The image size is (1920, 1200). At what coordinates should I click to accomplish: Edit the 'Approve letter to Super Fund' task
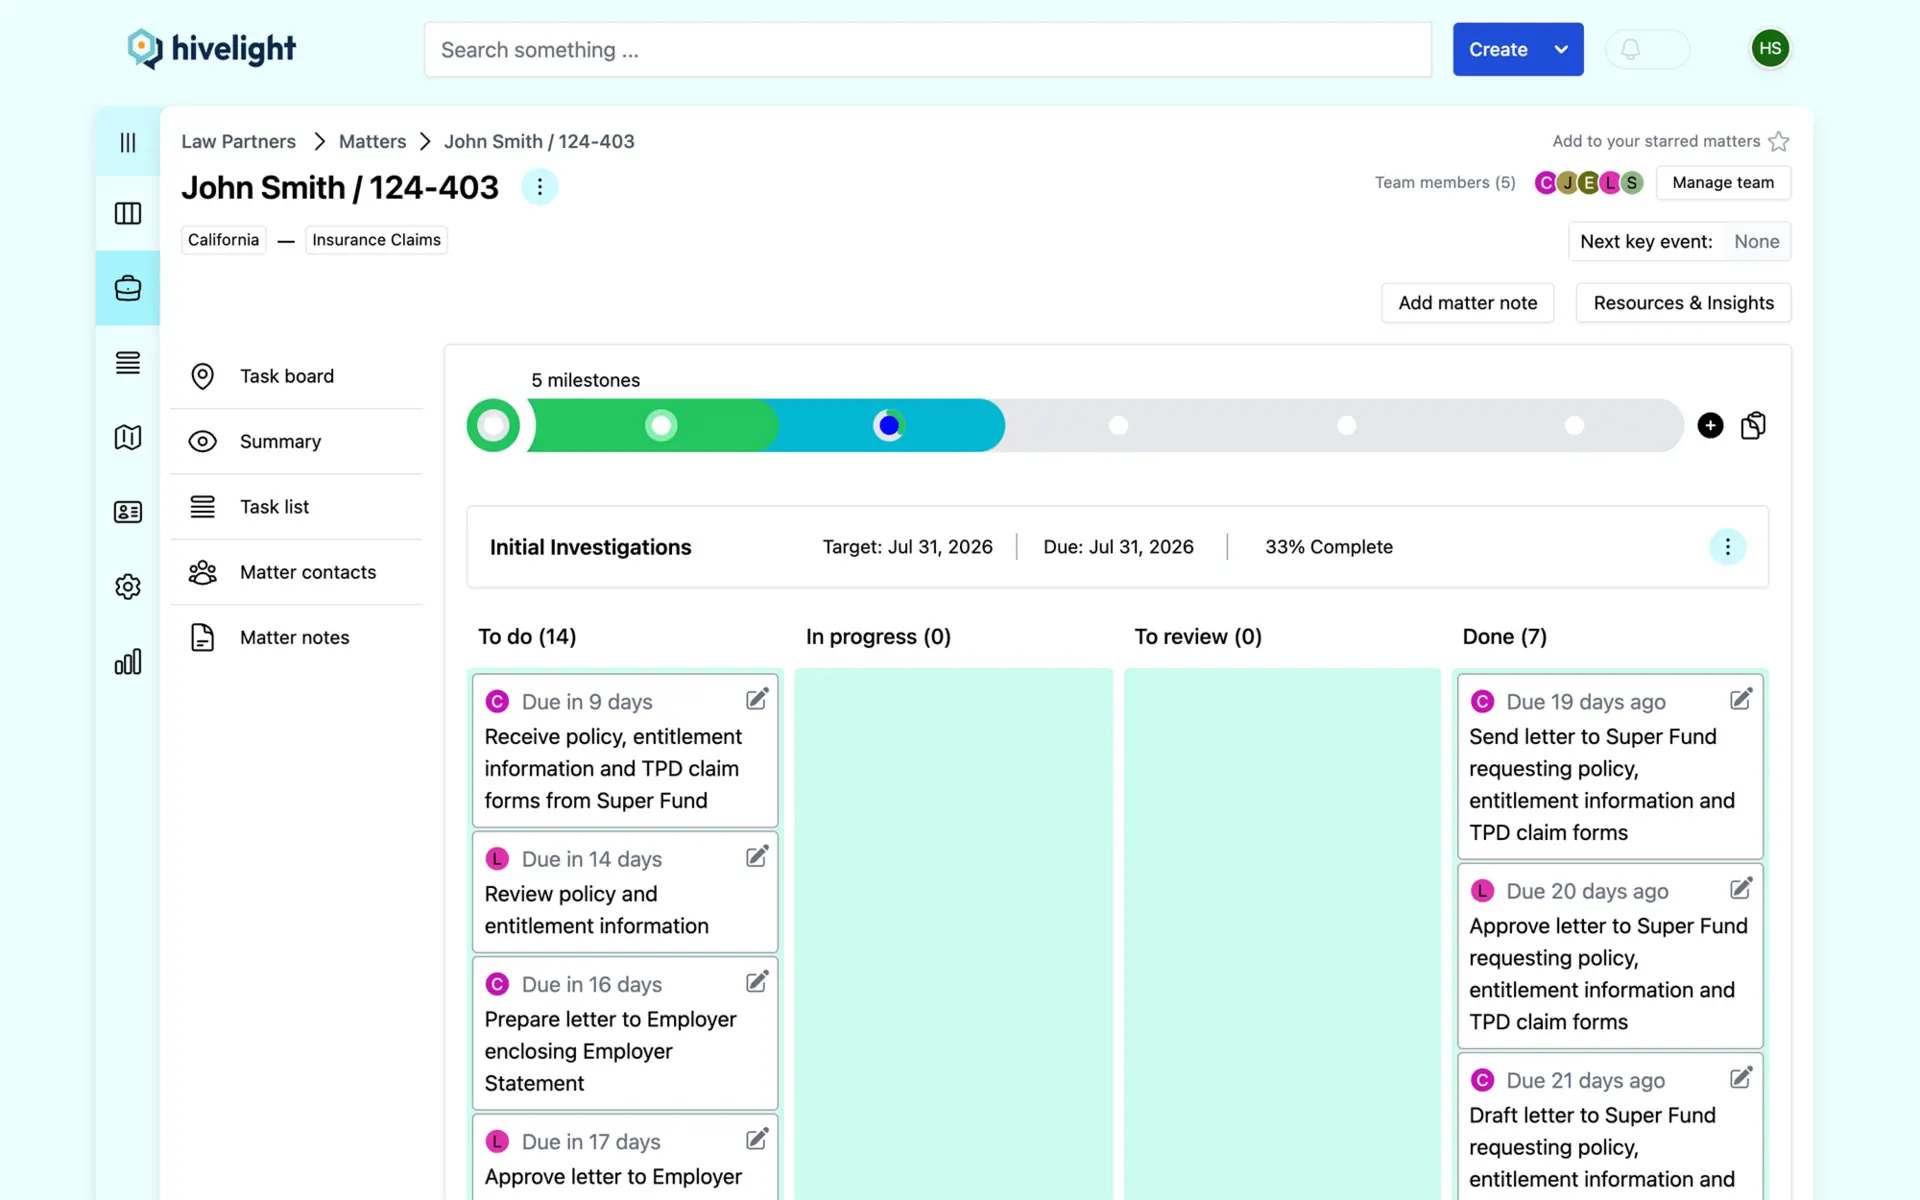point(1741,888)
